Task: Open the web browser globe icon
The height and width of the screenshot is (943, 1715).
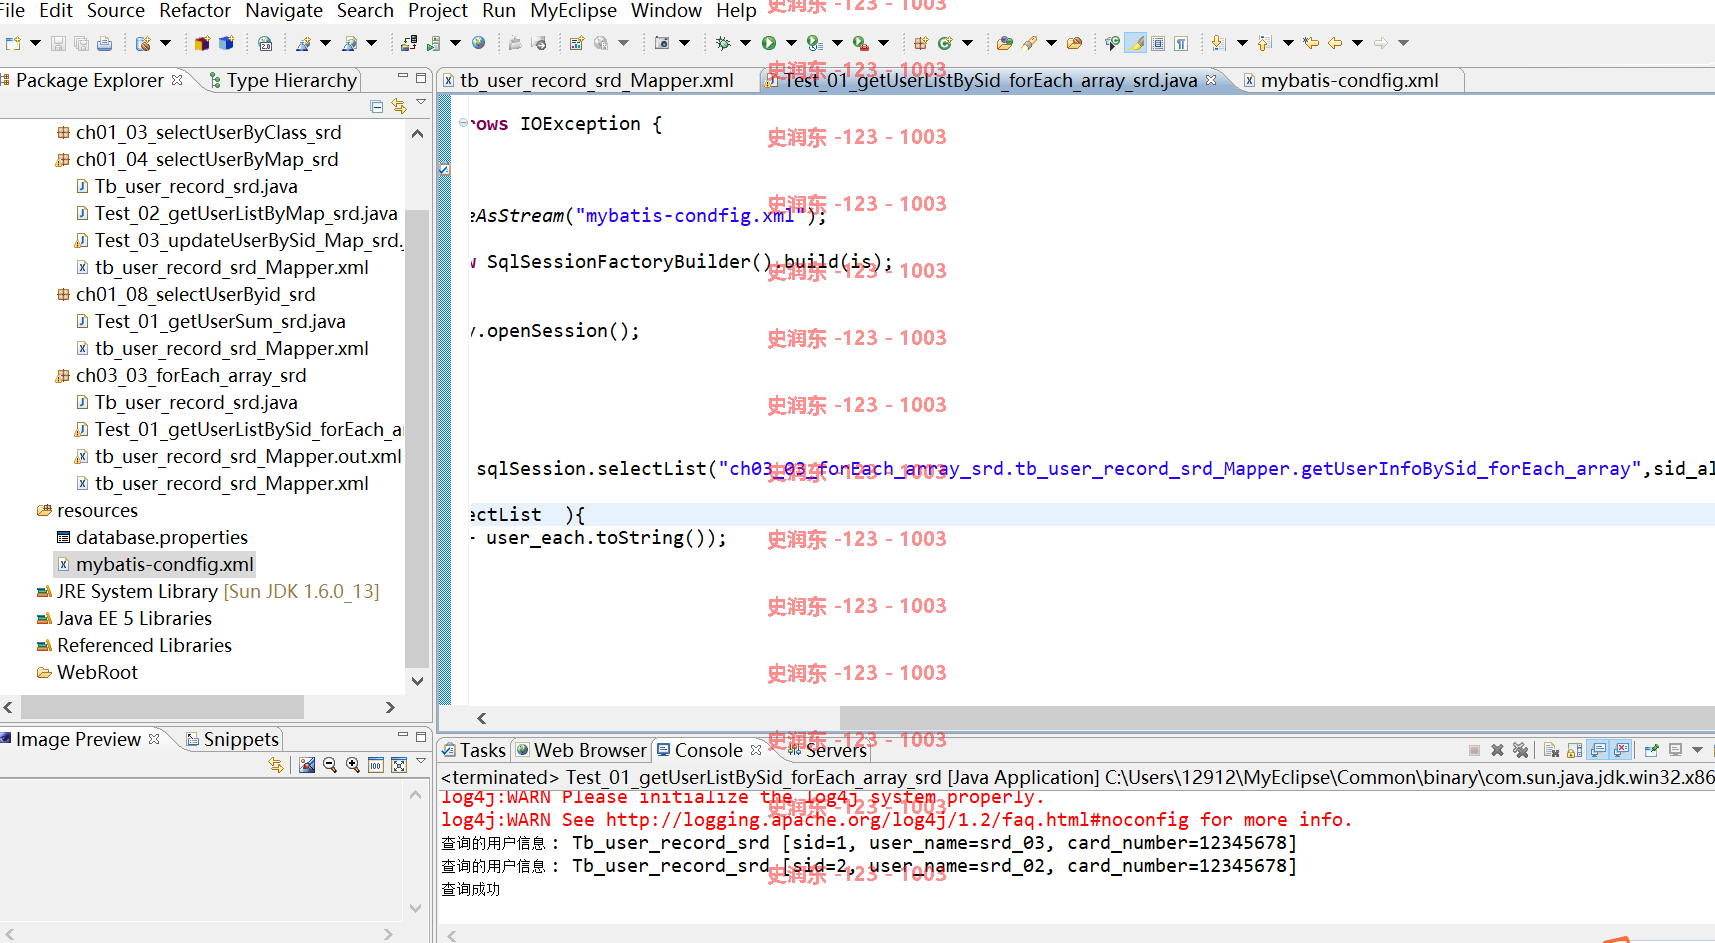Action: tap(478, 43)
